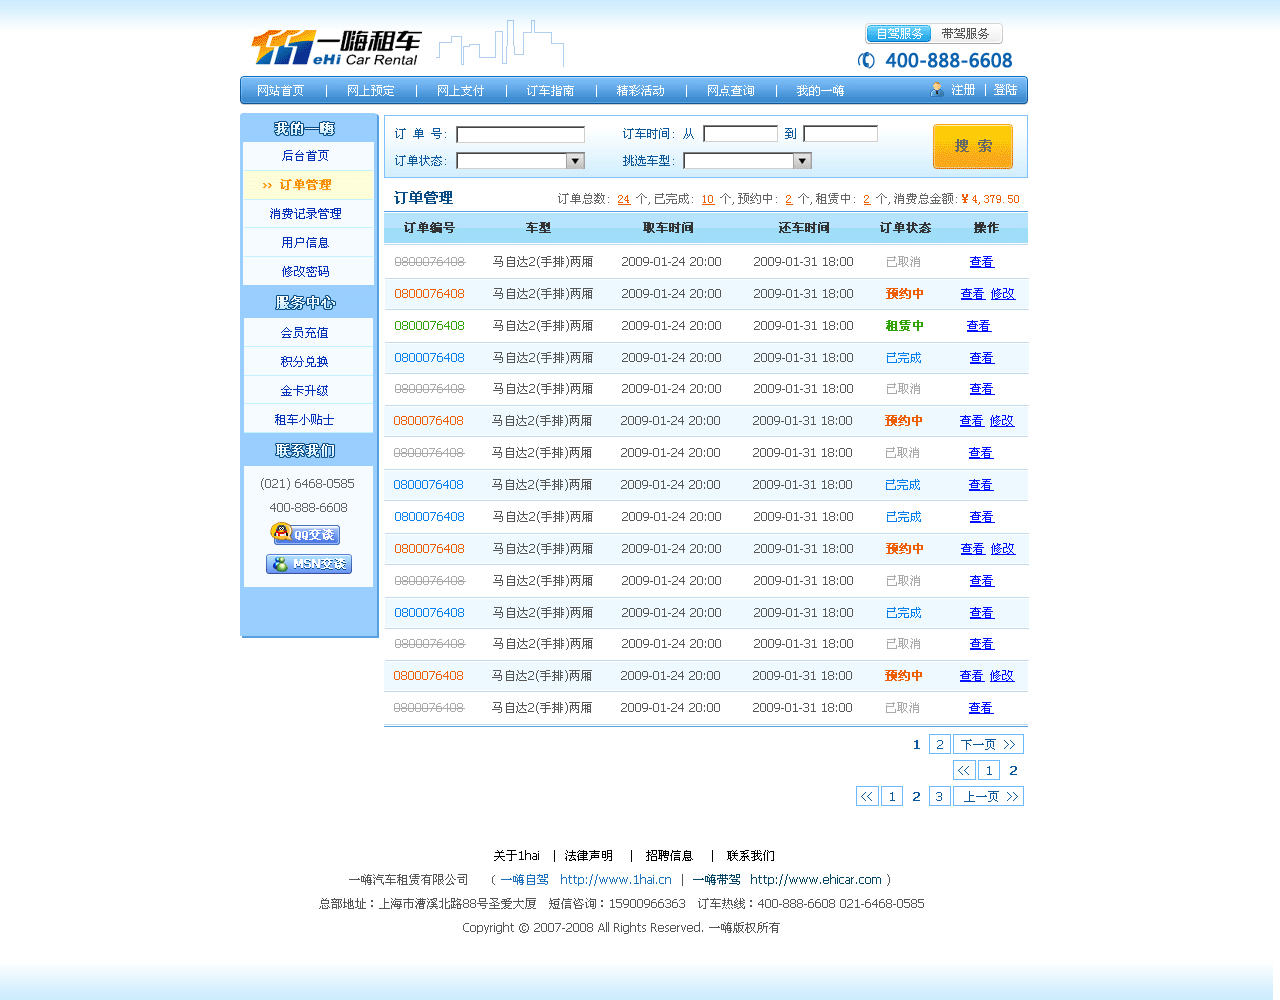Select 消费记录管理 in the sidebar
The height and width of the screenshot is (1000, 1280).
click(x=308, y=214)
